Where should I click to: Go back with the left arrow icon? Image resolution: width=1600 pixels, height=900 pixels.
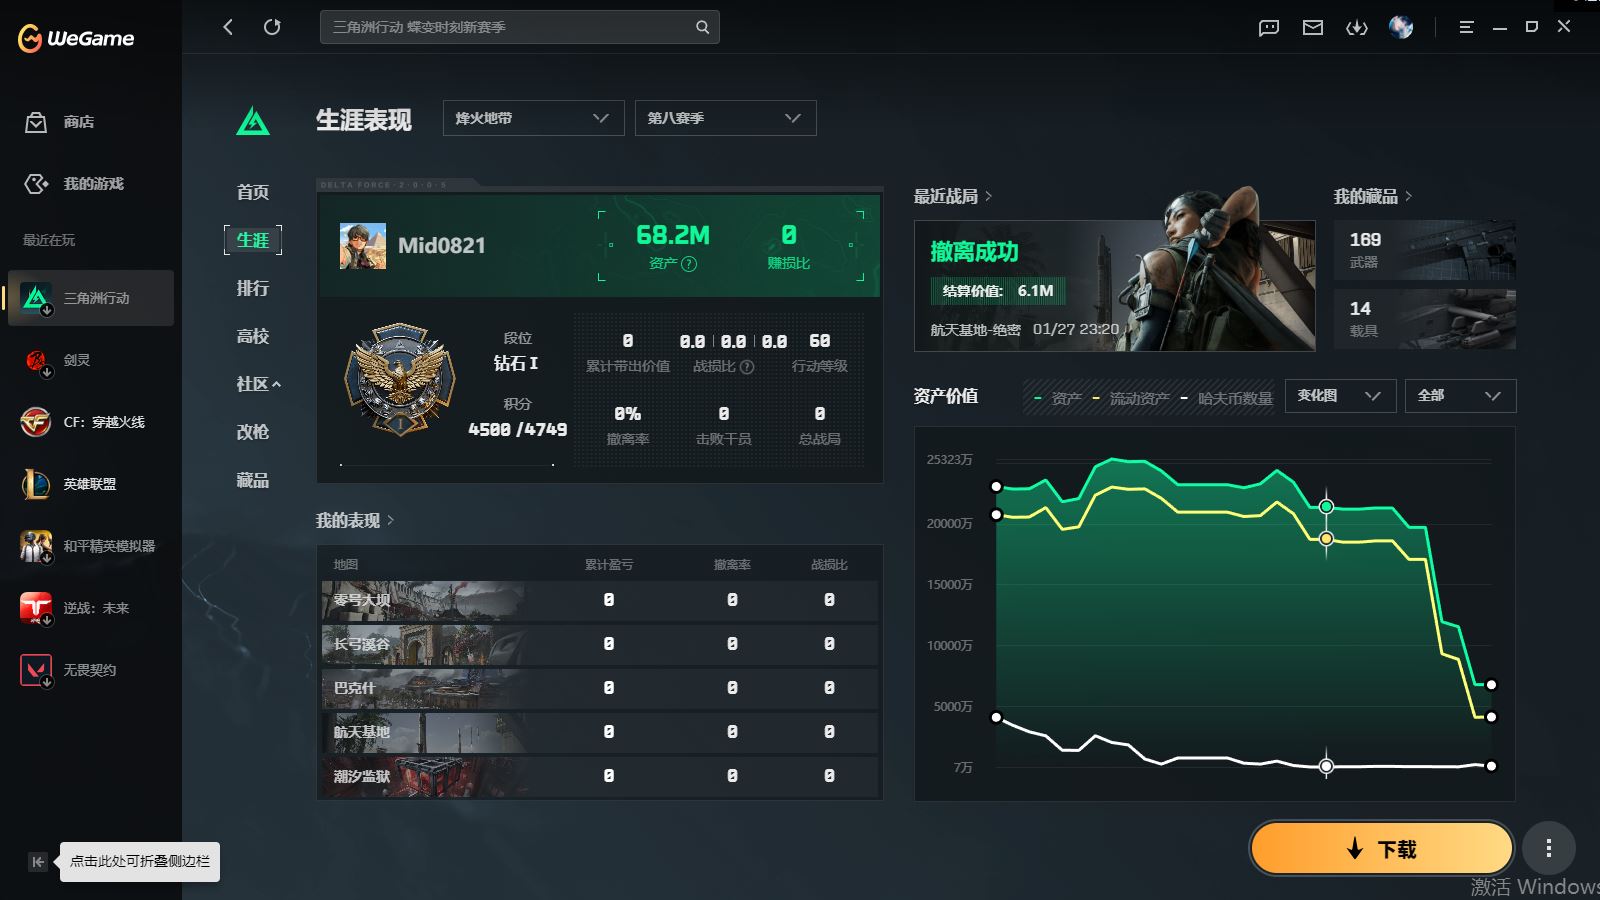pos(228,27)
